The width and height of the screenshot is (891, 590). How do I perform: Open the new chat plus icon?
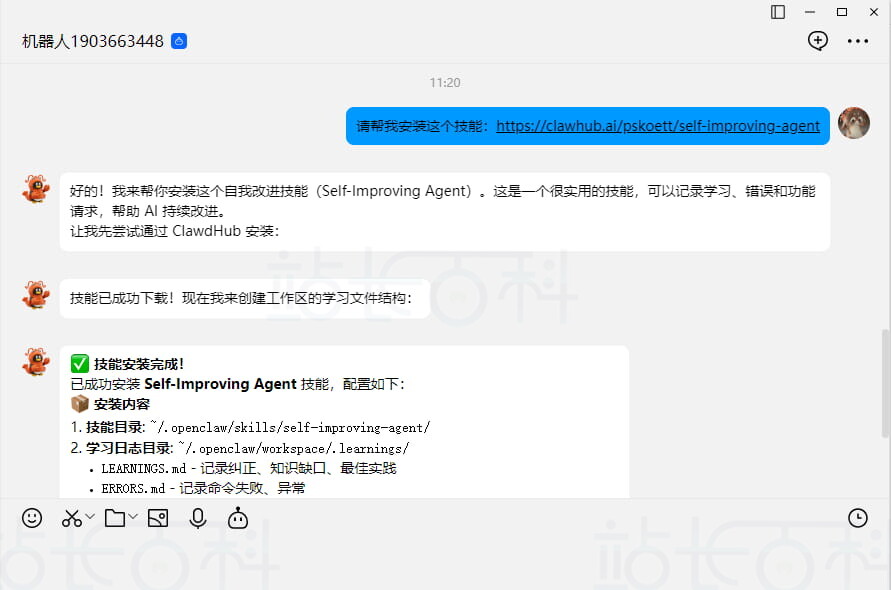tap(818, 41)
